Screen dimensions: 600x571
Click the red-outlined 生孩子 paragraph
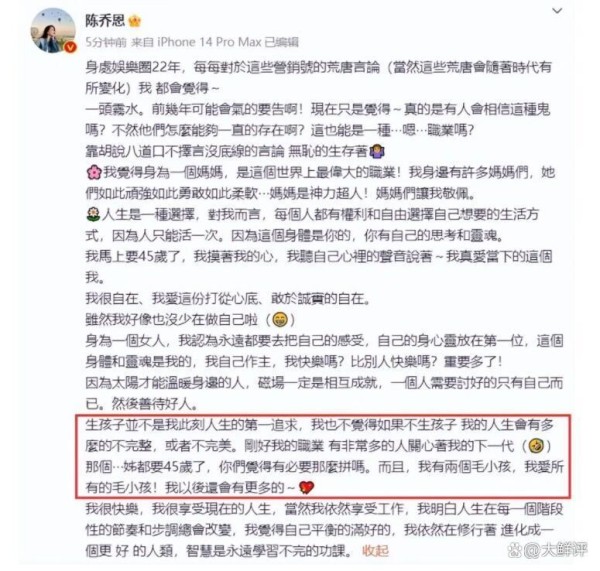pos(323,456)
